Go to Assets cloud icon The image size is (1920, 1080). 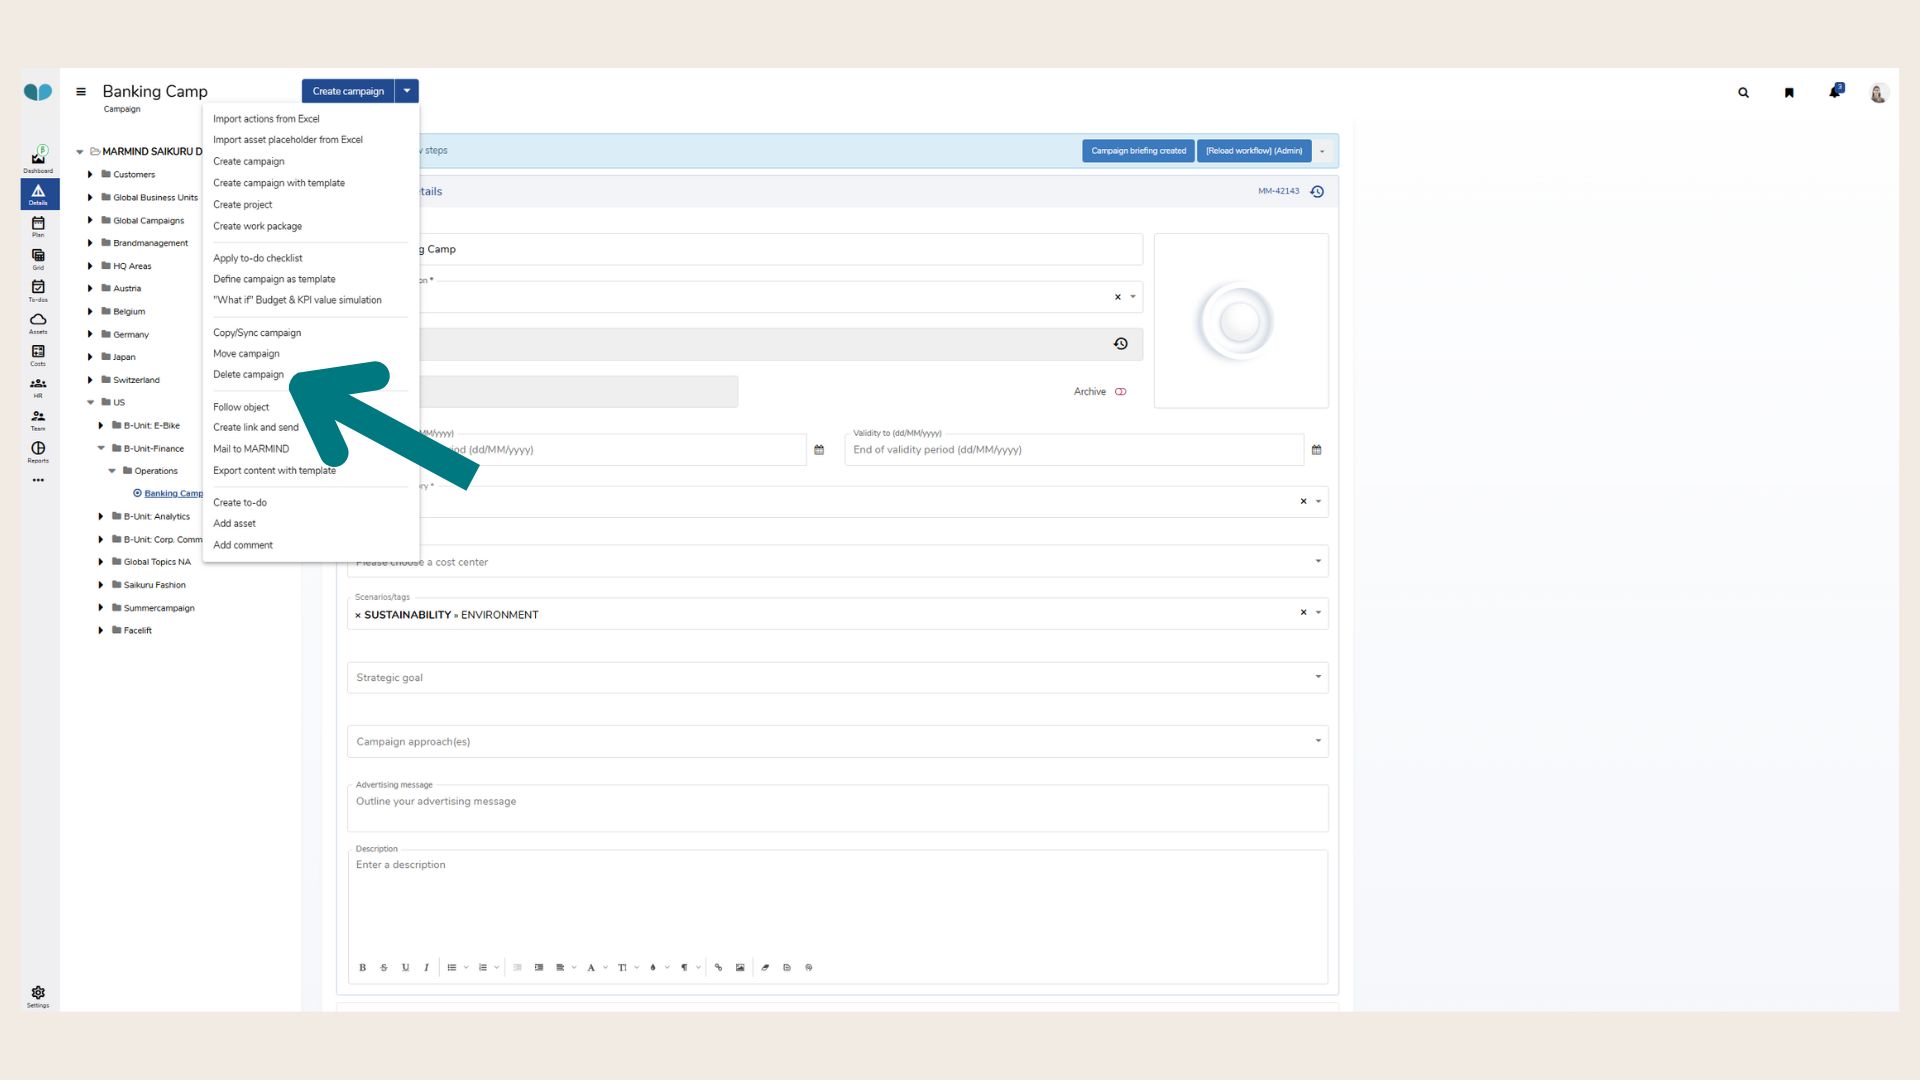pos(38,321)
